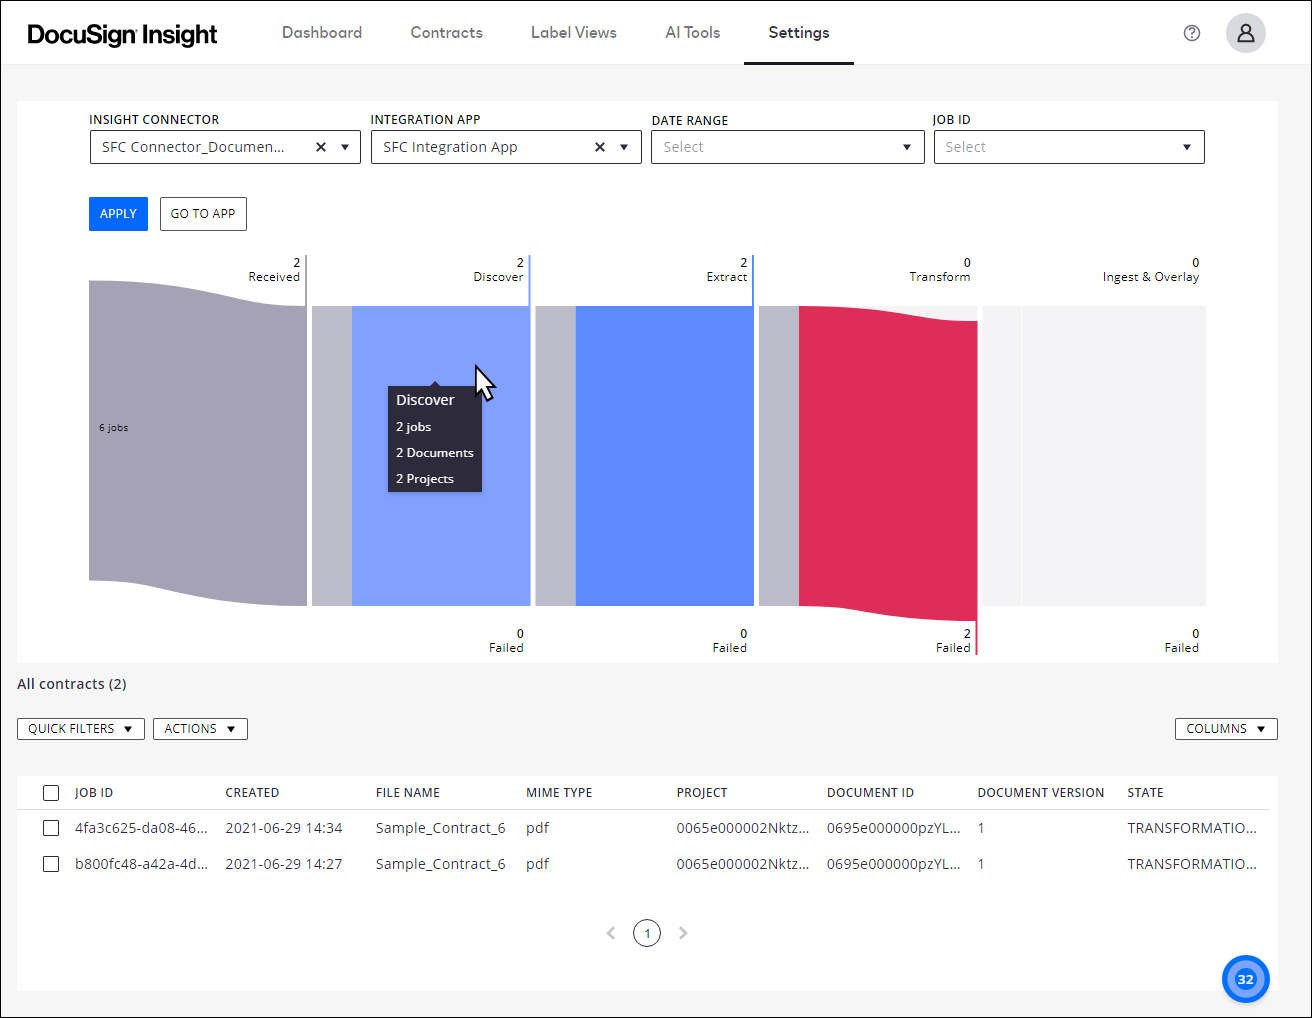Image resolution: width=1312 pixels, height=1018 pixels.
Task: Toggle the select-all contracts checkbox
Action: 51,793
